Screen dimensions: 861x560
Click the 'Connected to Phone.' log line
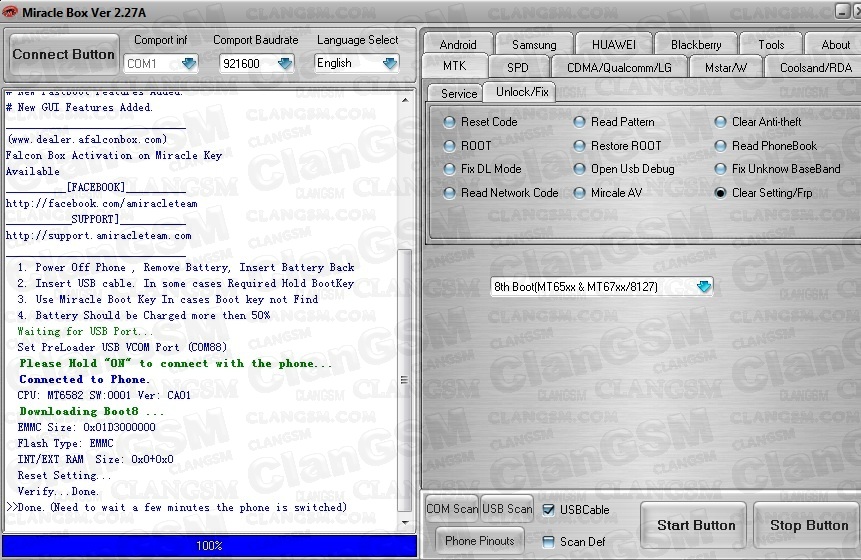pyautogui.click(x=85, y=379)
